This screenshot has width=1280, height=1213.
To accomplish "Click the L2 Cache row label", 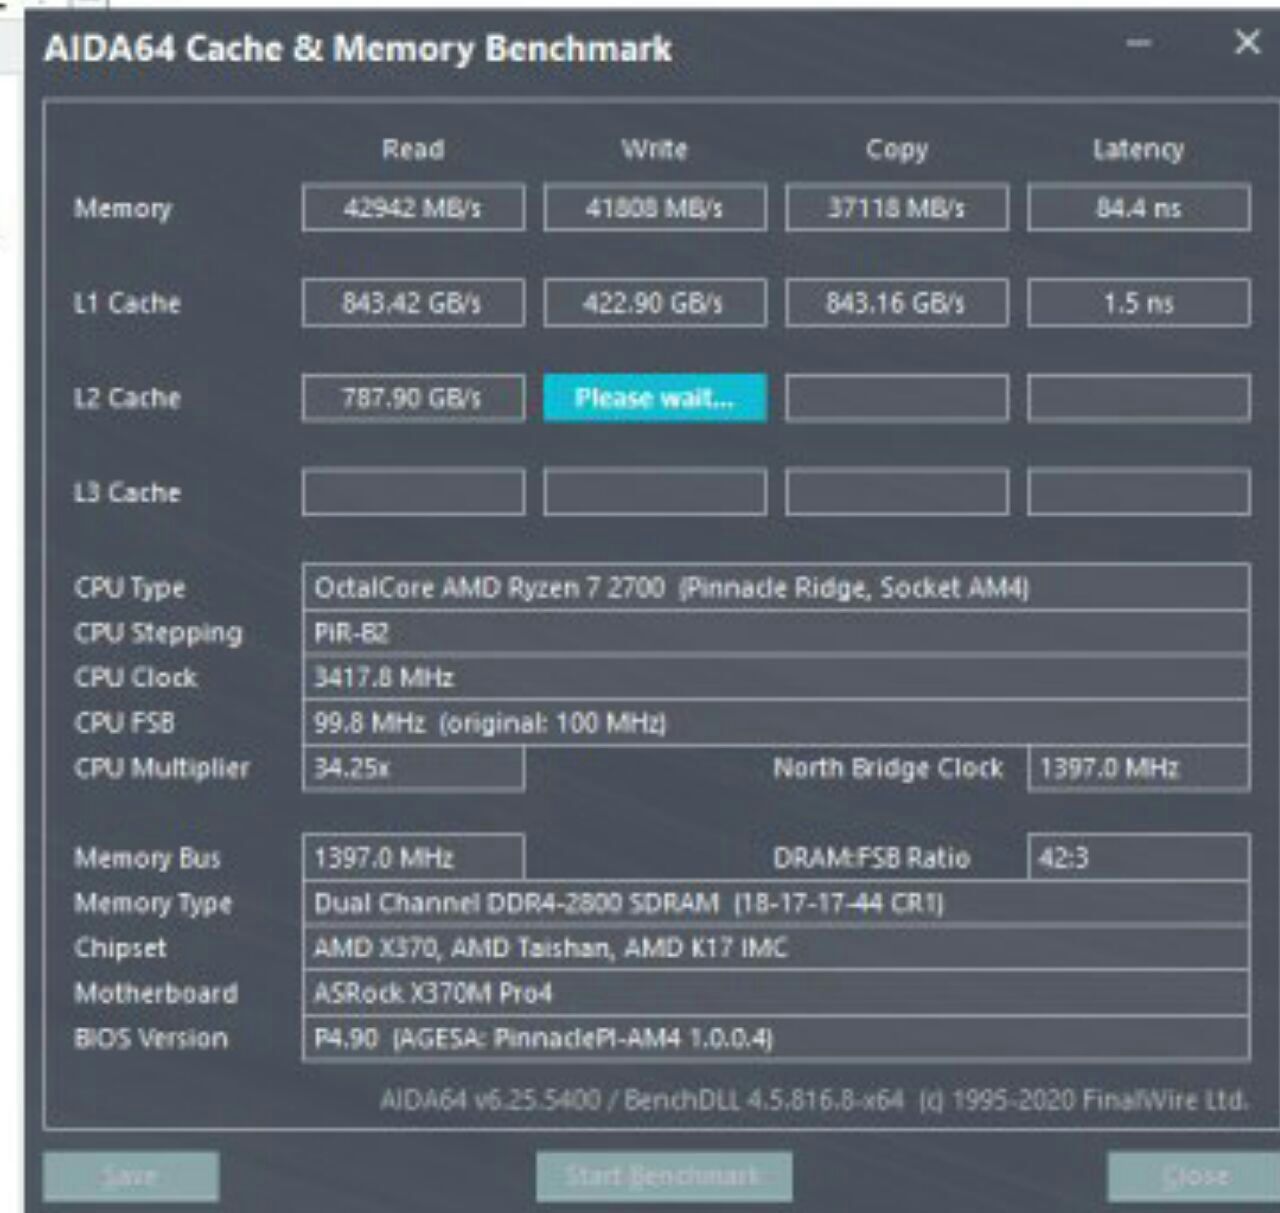I will coord(127,398).
